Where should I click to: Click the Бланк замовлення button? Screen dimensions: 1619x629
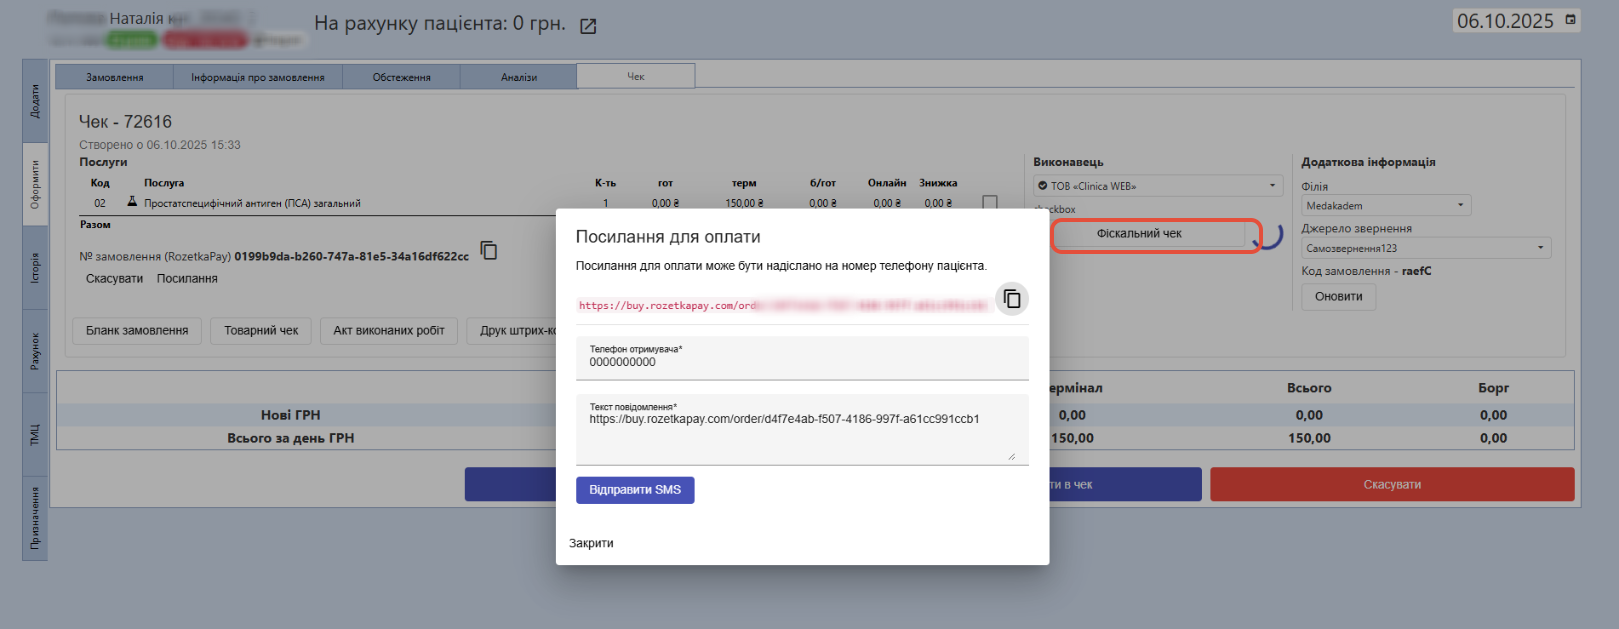137,331
